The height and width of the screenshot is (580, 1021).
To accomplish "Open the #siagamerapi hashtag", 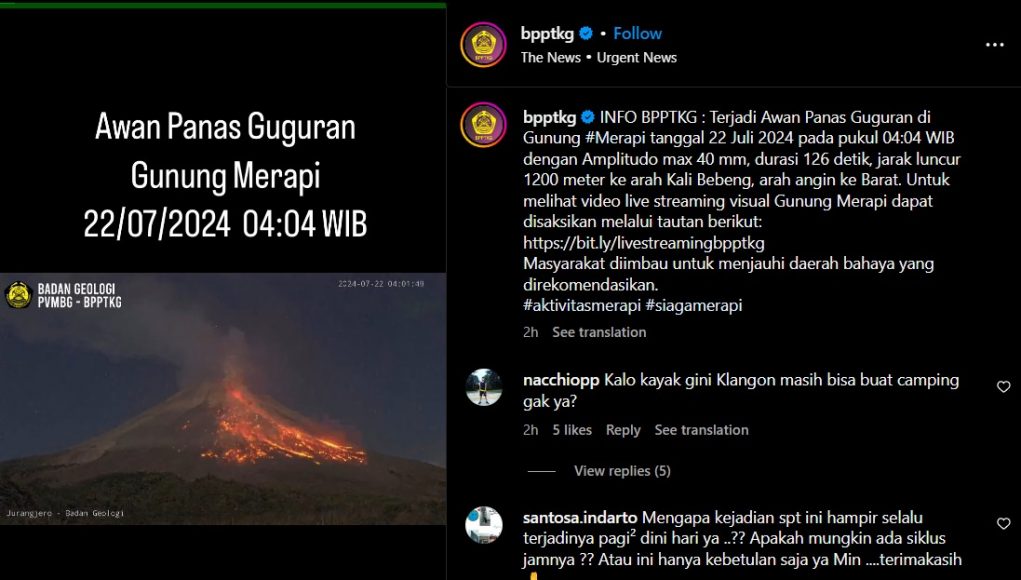I will pos(694,305).
